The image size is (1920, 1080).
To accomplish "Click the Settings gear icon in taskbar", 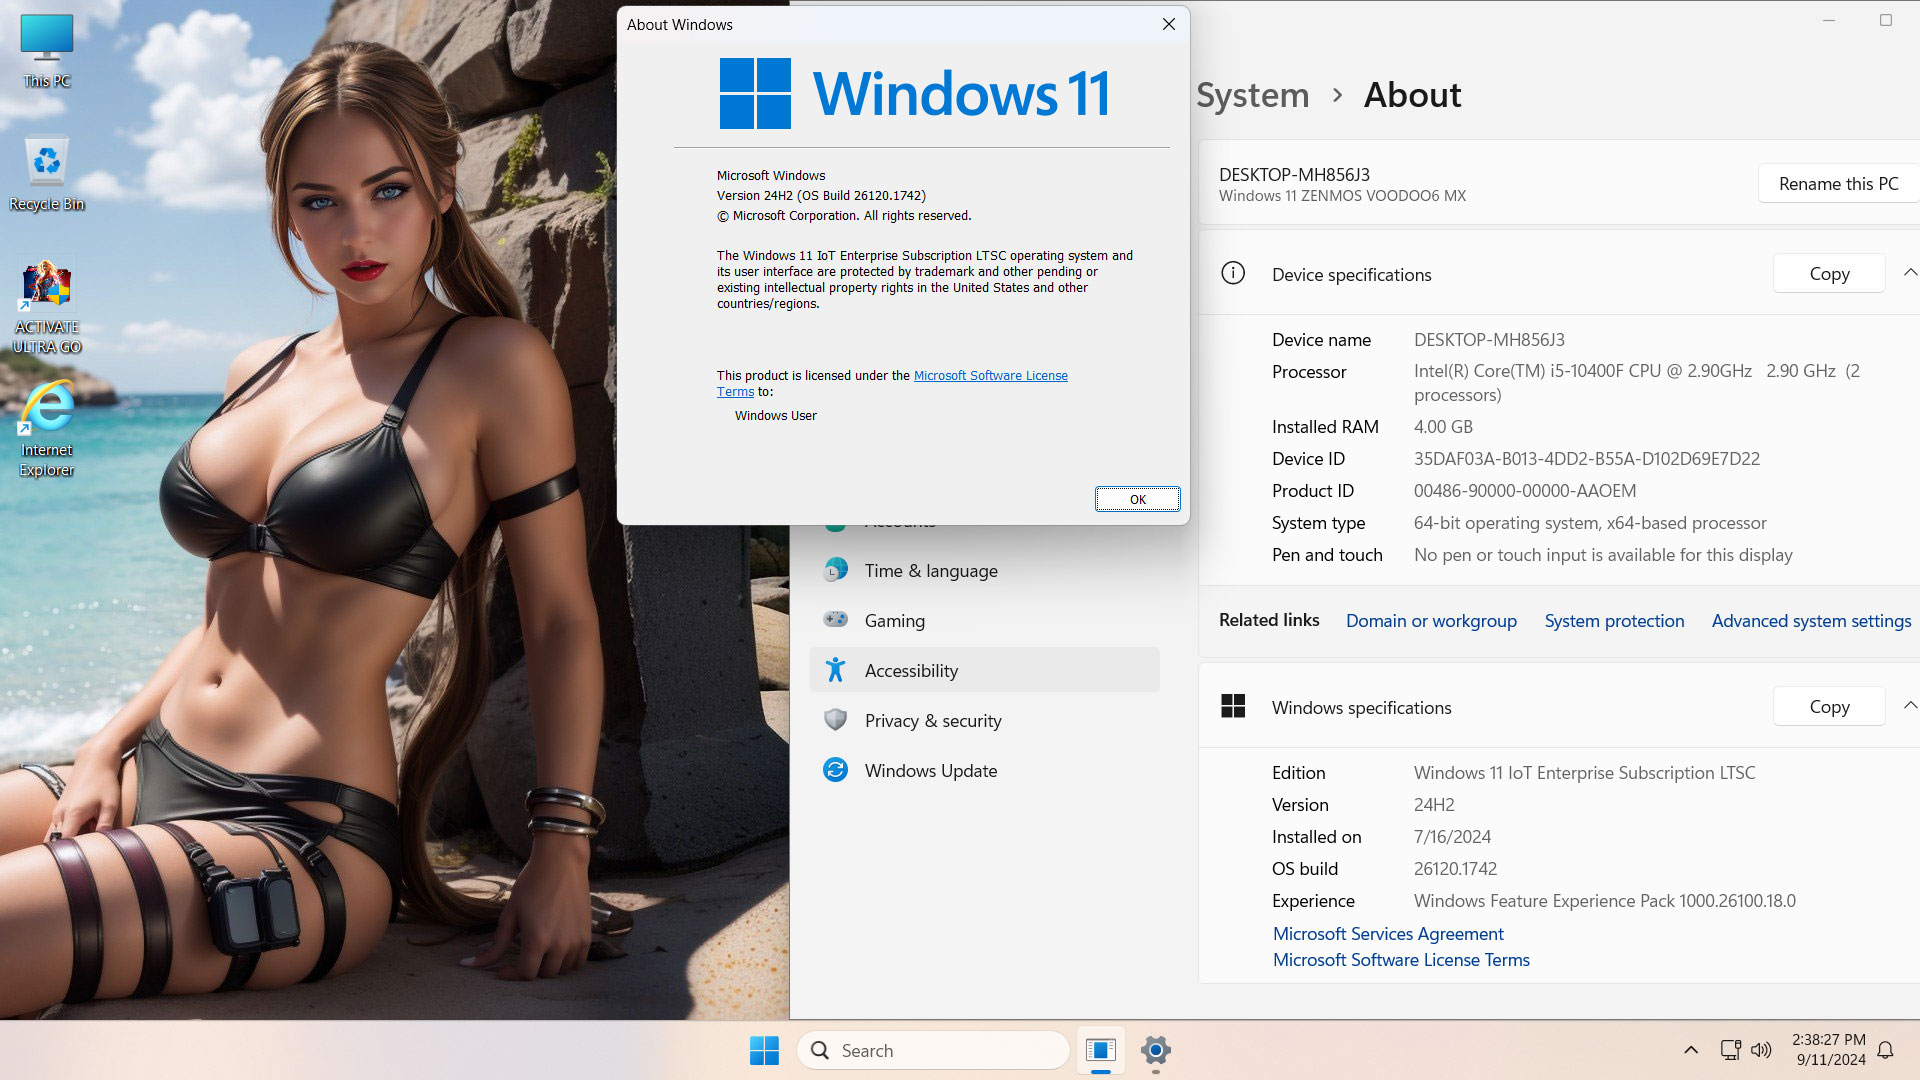I will [1155, 1050].
